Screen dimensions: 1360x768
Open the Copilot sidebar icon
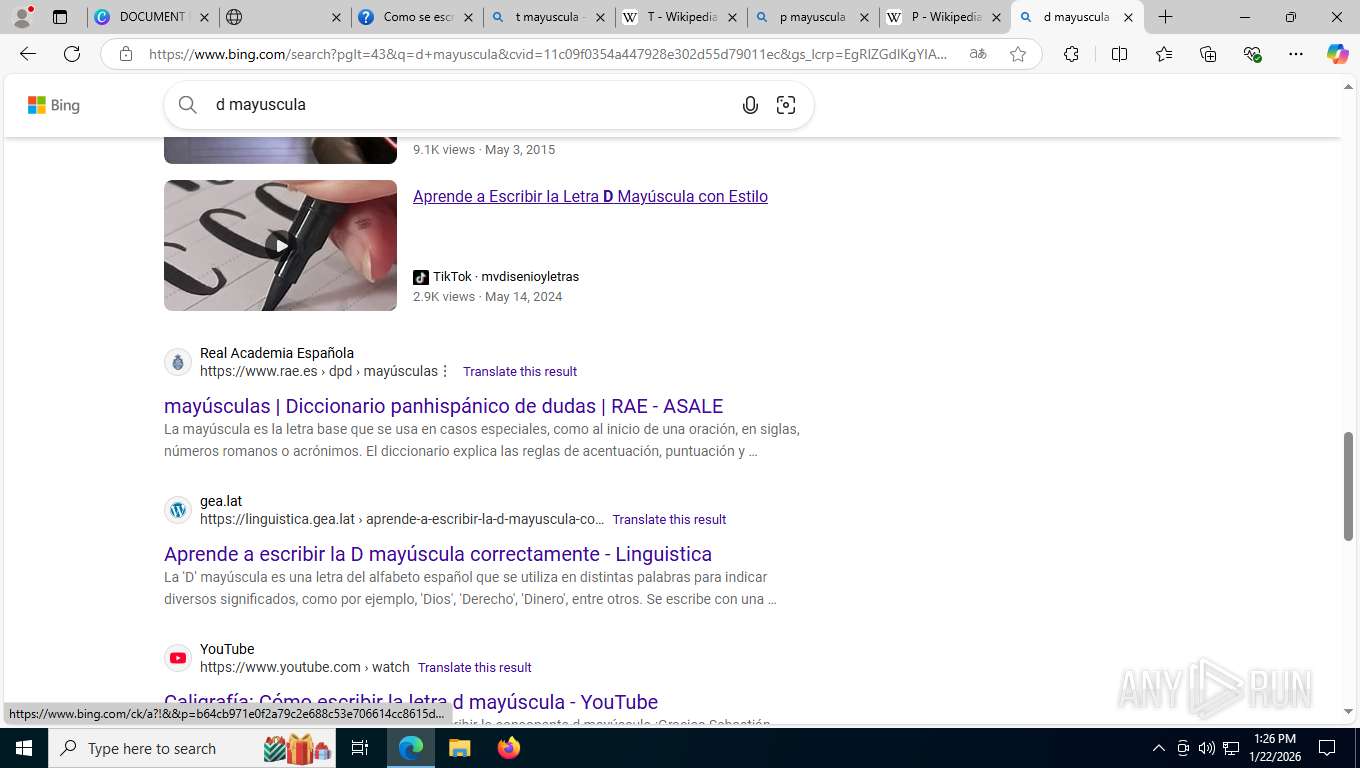pyautogui.click(x=1337, y=54)
